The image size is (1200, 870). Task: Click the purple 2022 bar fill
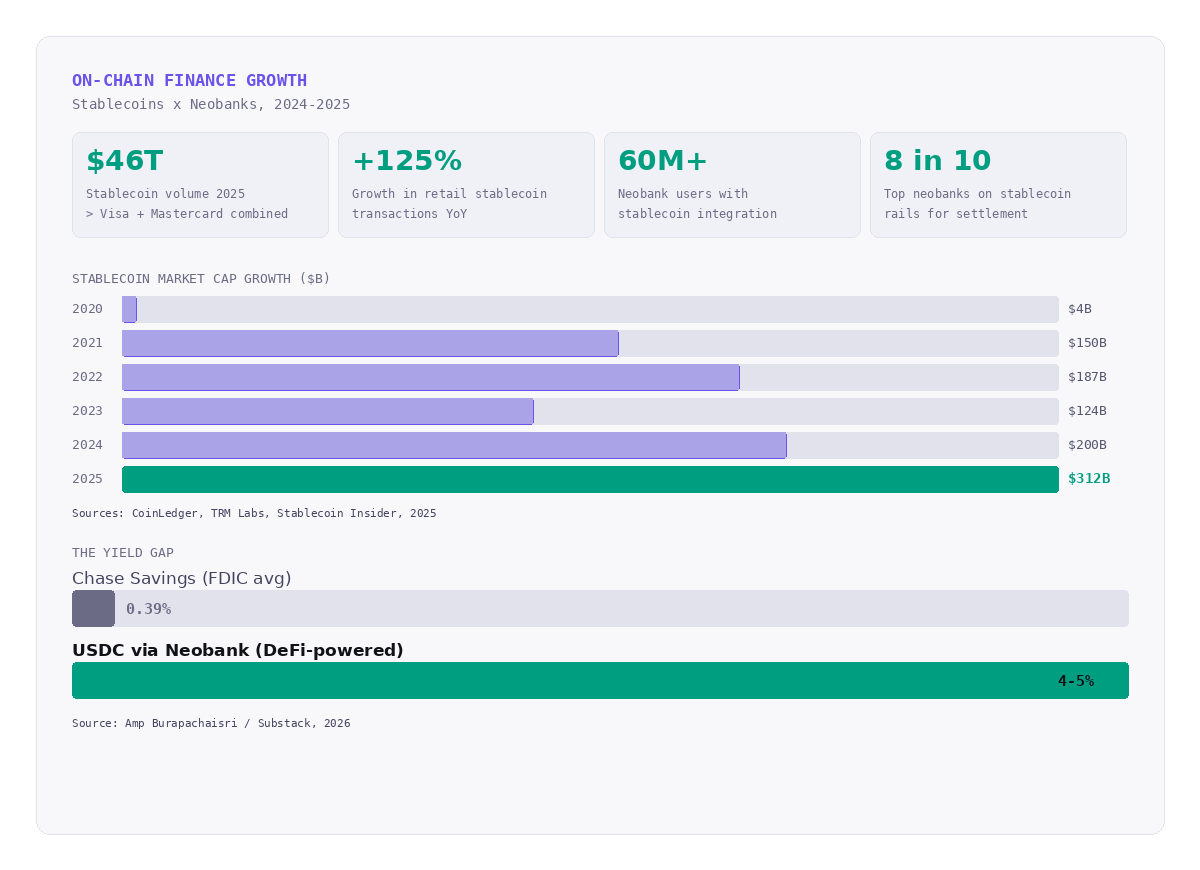pyautogui.click(x=431, y=377)
